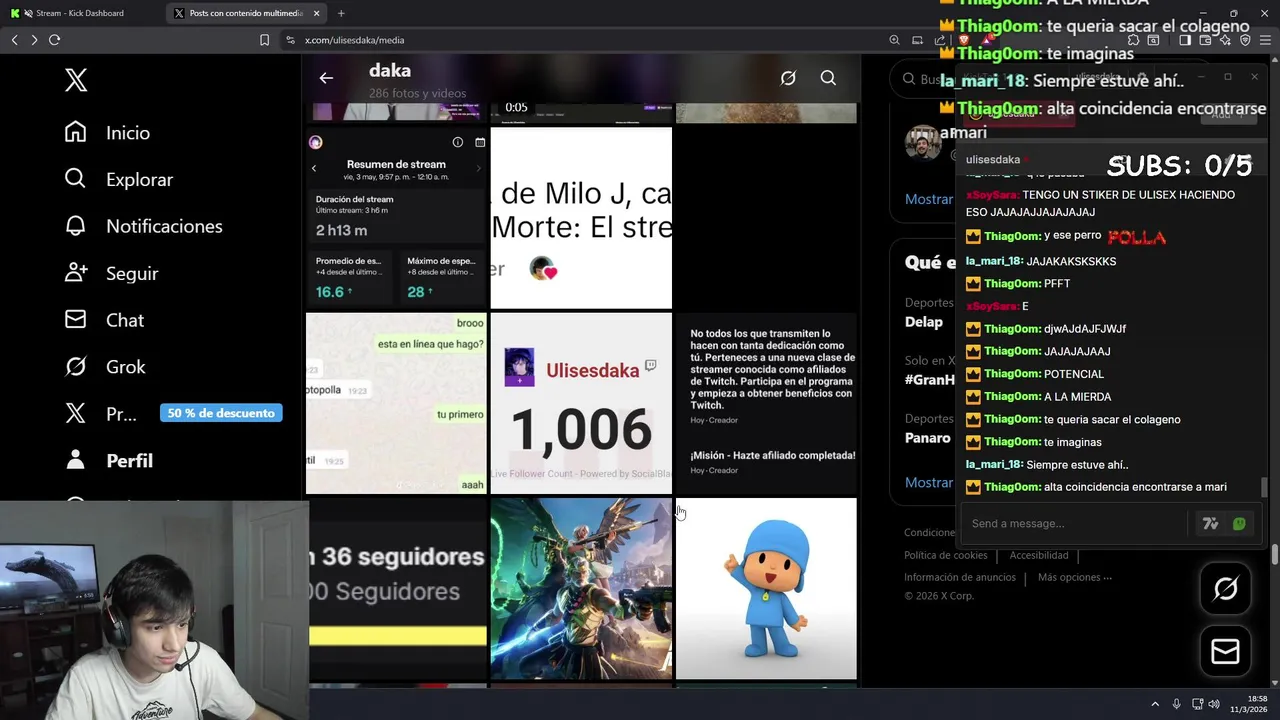This screenshot has height=720, width=1280.
Task: Click the Send a message chat field
Action: coord(1075,523)
